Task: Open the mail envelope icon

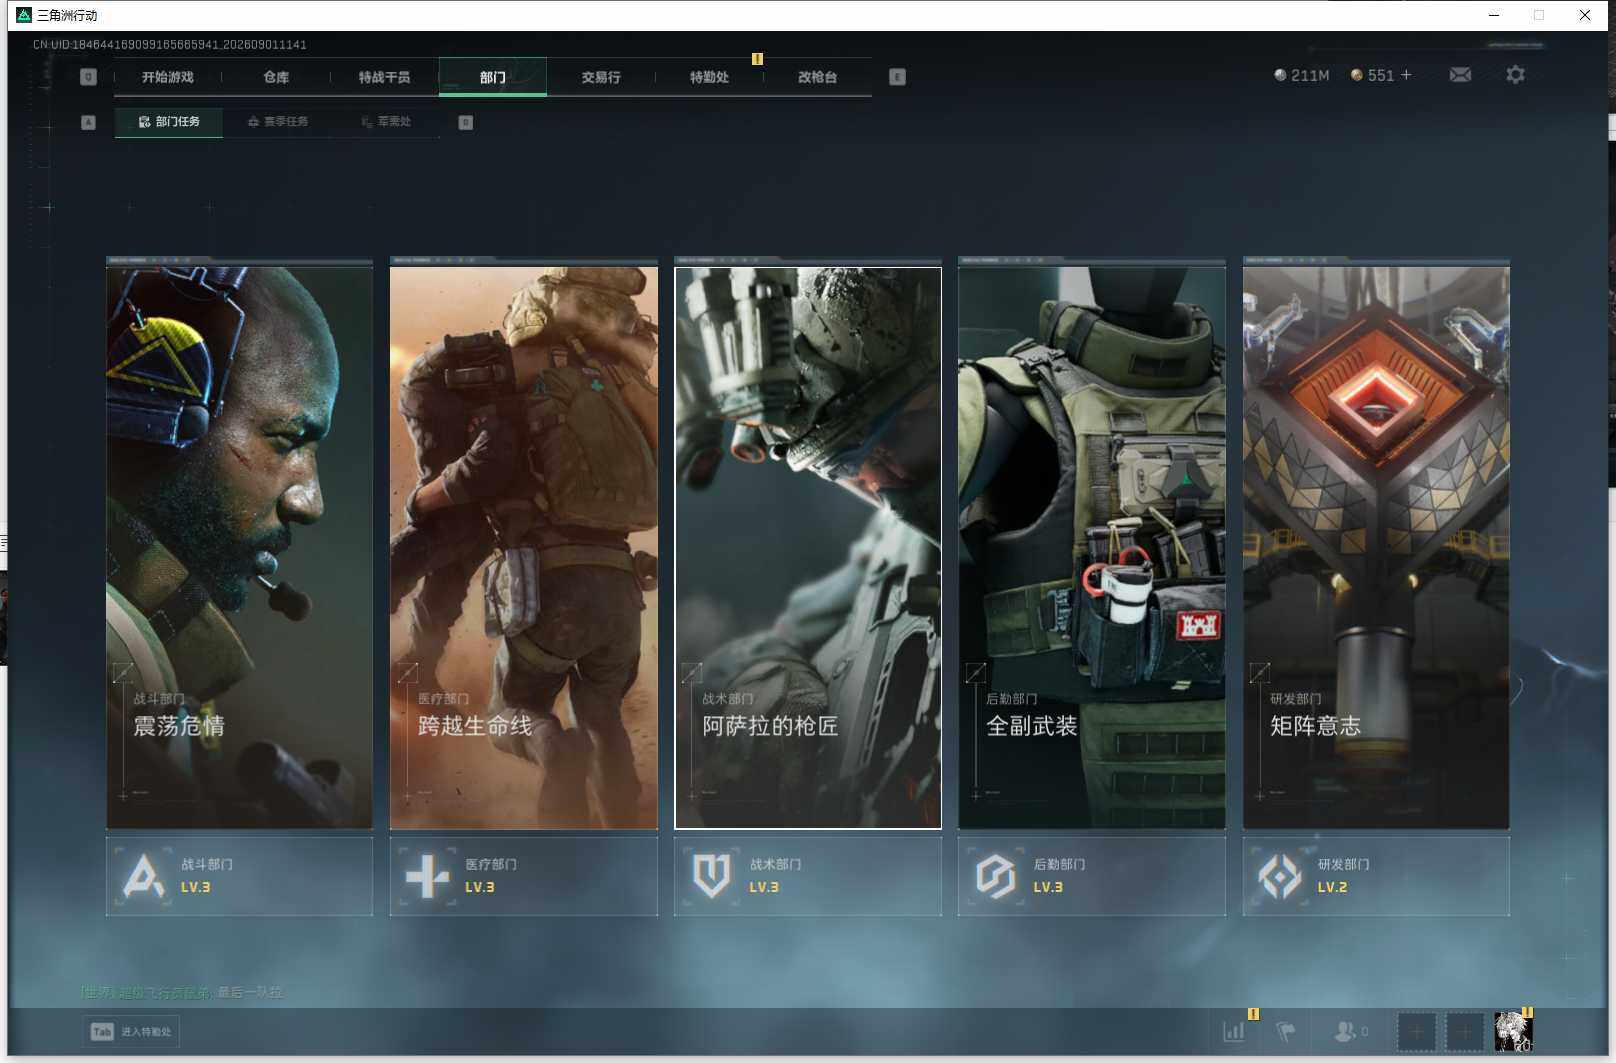Action: pos(1460,75)
